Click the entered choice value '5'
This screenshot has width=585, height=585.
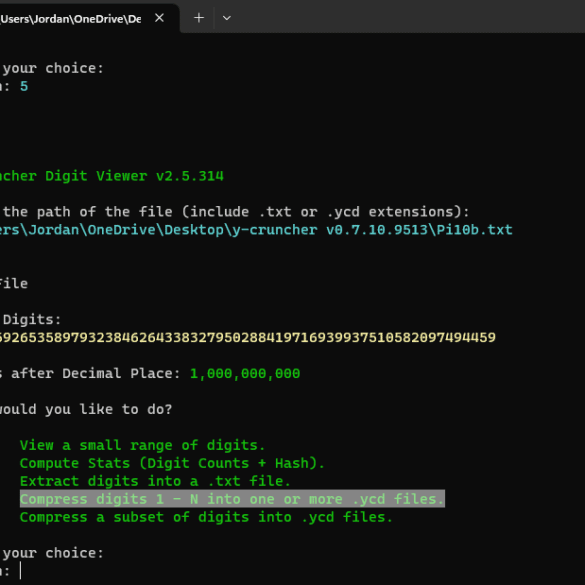[x=24, y=87]
